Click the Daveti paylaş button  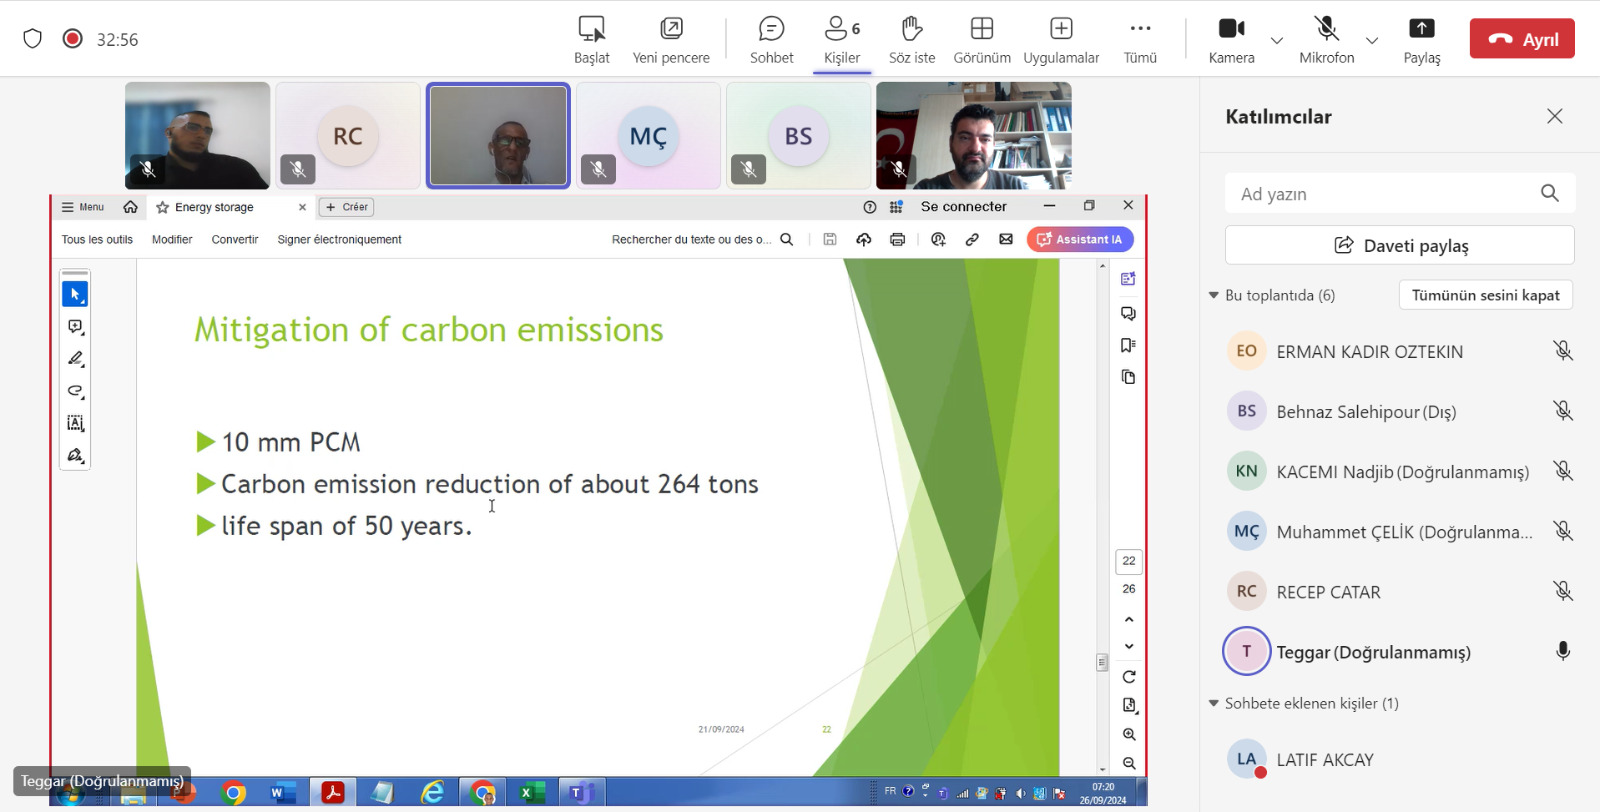click(1399, 245)
